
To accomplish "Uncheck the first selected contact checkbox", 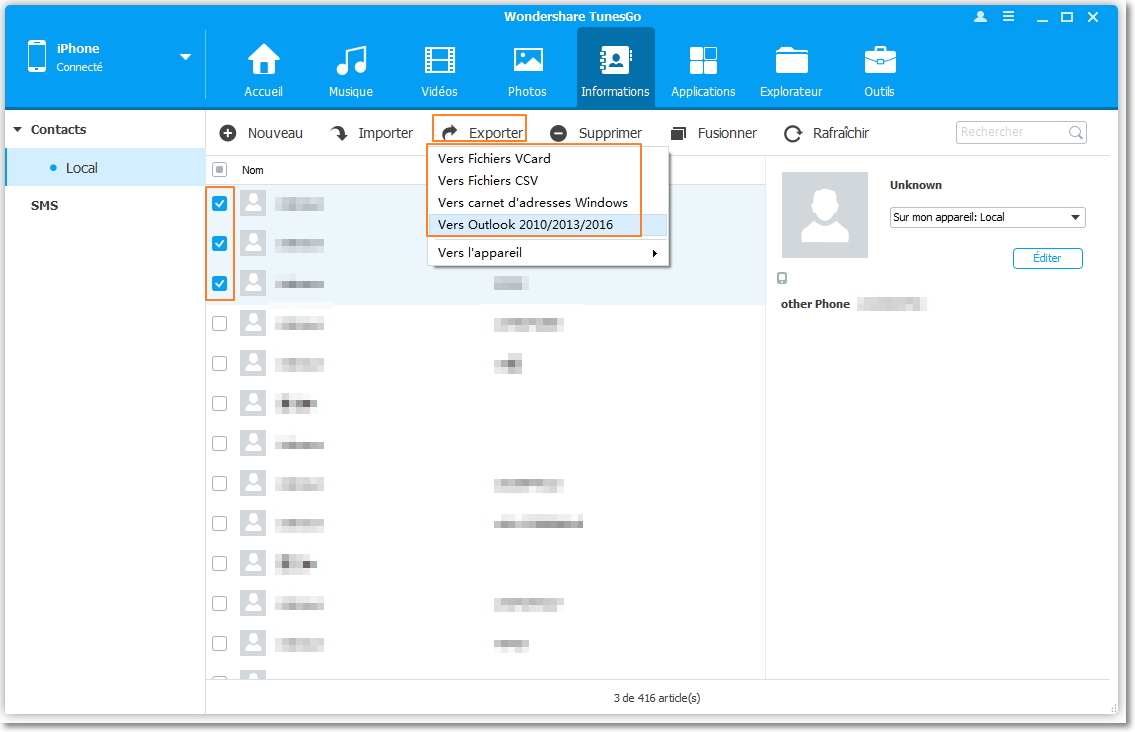I will point(219,203).
